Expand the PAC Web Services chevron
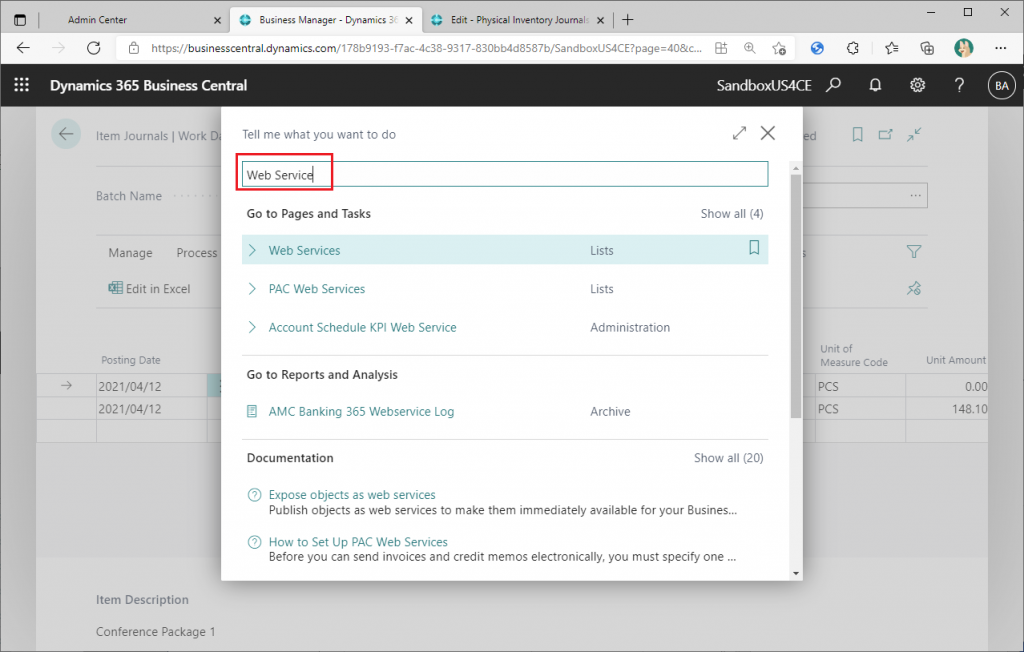1024x652 pixels. (x=252, y=289)
